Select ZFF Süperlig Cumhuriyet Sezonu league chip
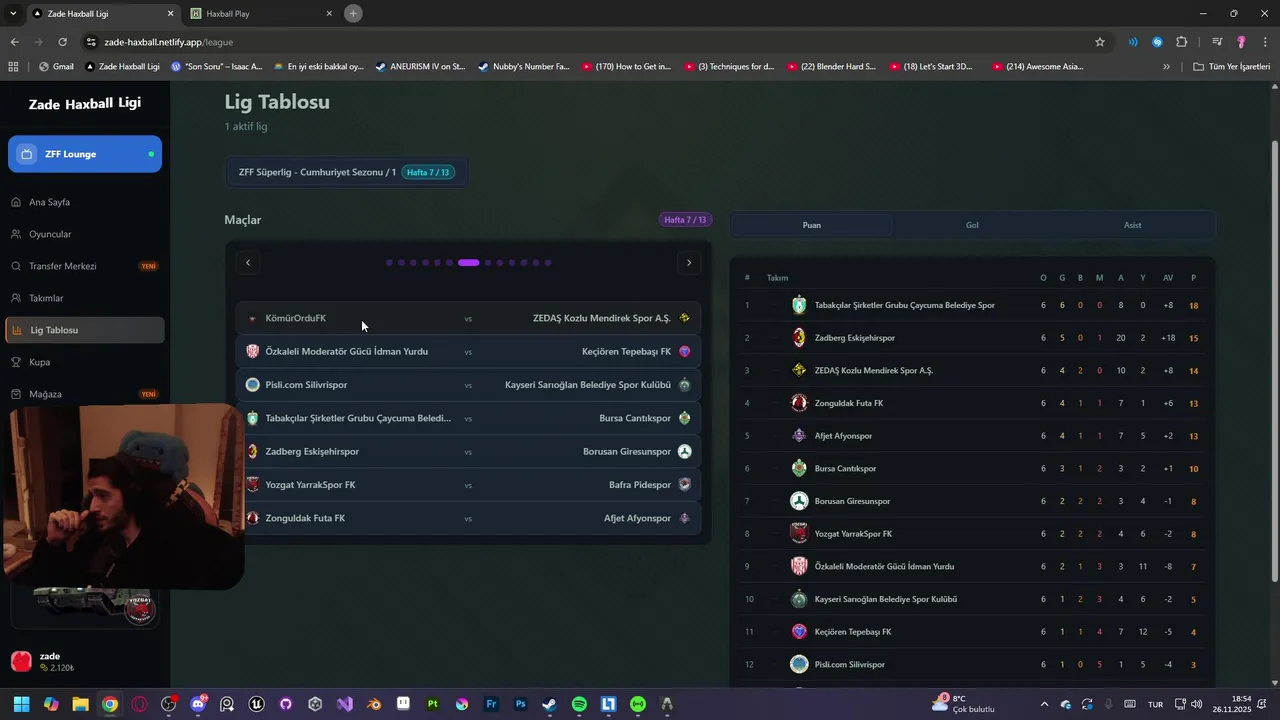 point(346,172)
